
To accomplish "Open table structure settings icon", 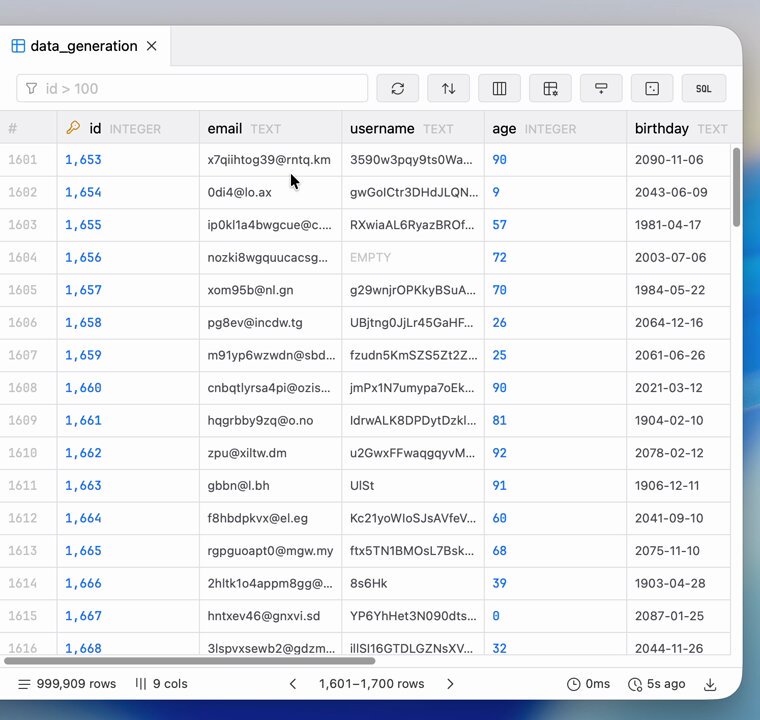I will pyautogui.click(x=550, y=88).
